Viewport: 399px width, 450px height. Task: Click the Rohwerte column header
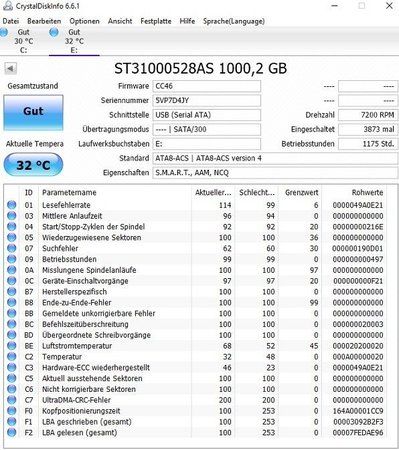367,193
